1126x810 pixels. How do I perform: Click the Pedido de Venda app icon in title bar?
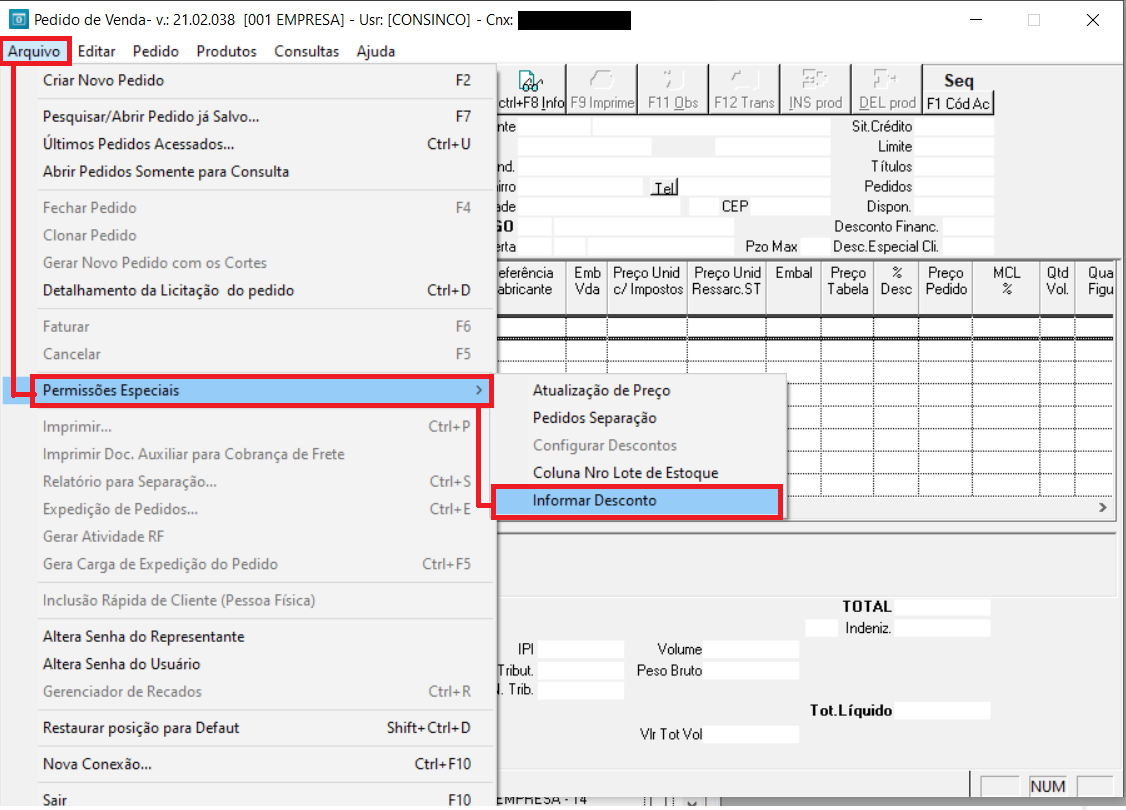tap(18, 19)
